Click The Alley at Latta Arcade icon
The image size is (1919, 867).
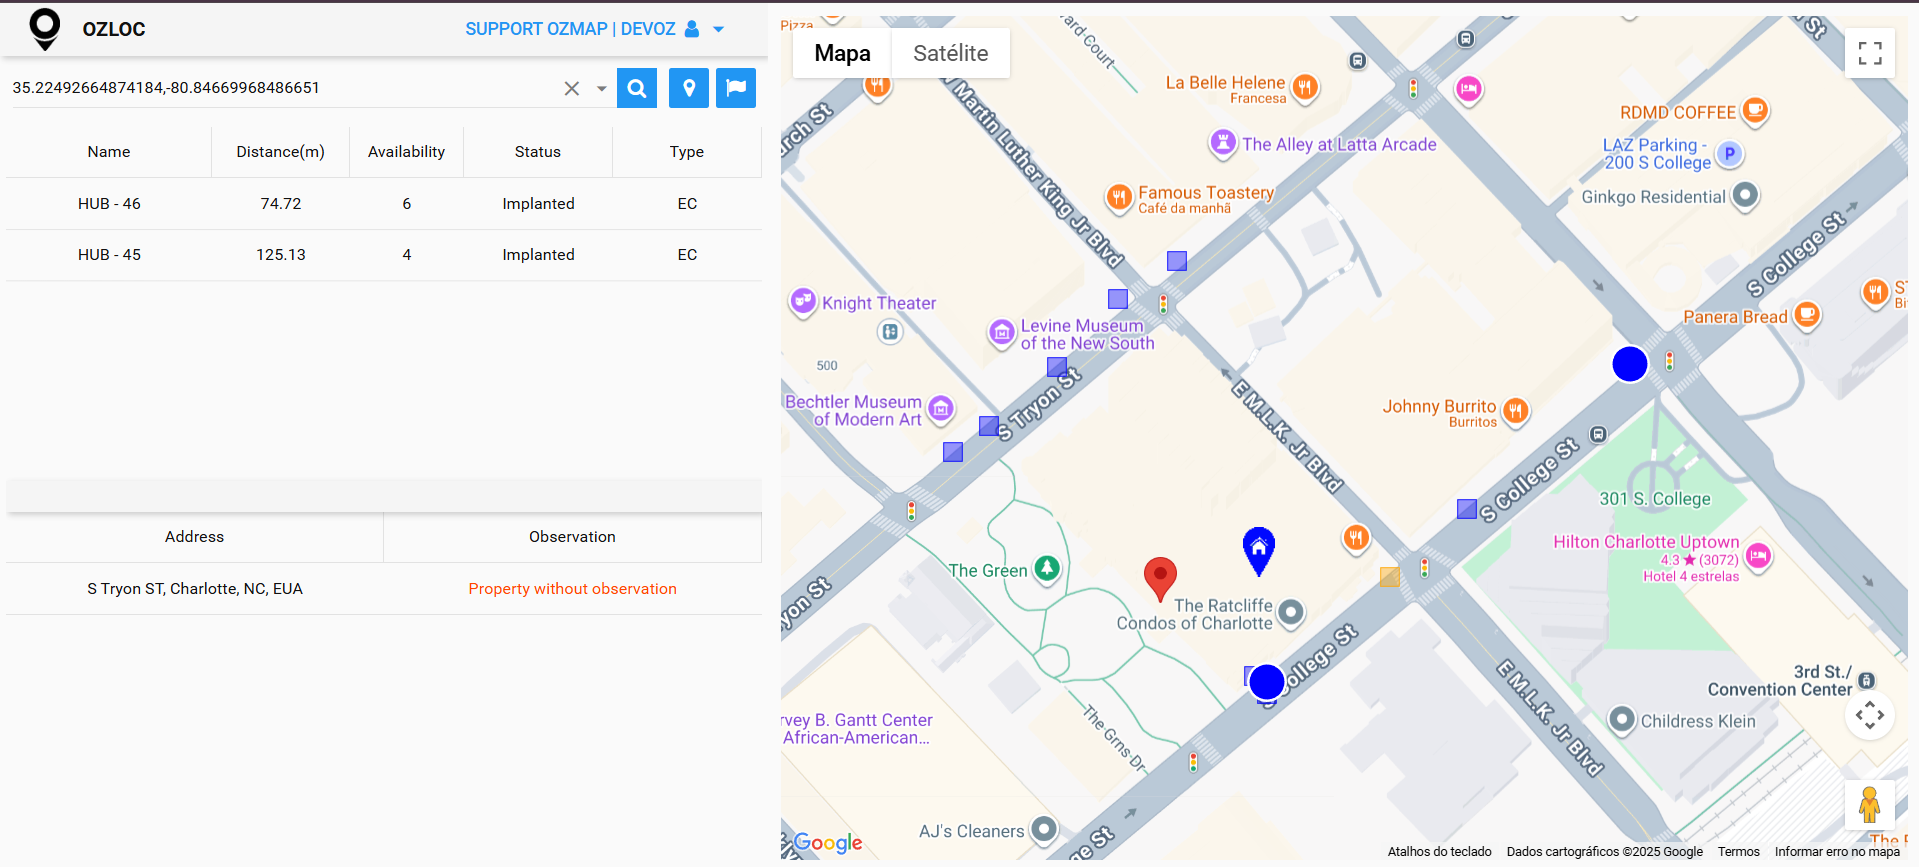point(1222,142)
